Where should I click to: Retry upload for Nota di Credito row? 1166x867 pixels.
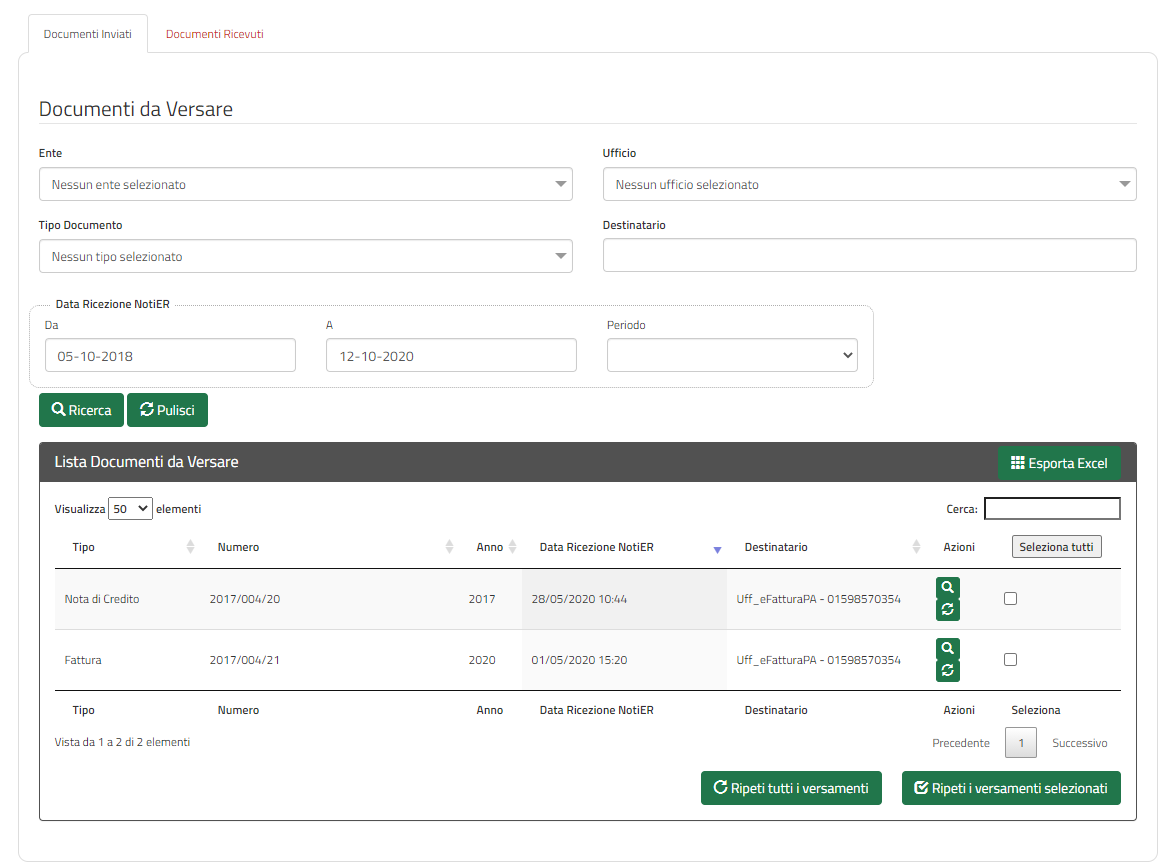[x=947, y=610]
